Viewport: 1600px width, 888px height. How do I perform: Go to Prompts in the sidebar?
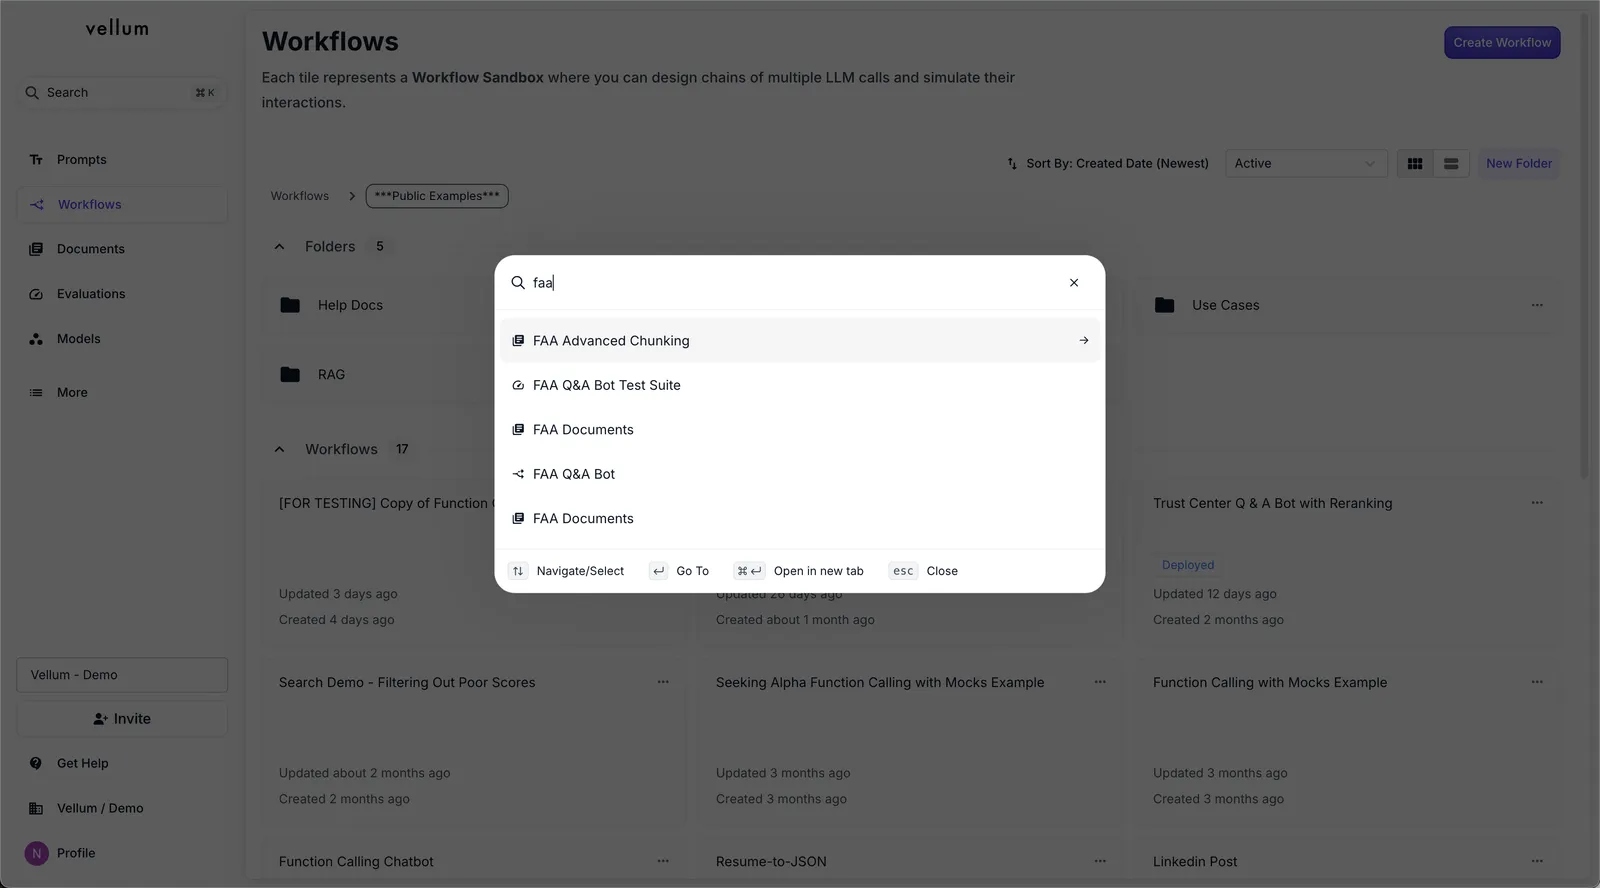122,160
